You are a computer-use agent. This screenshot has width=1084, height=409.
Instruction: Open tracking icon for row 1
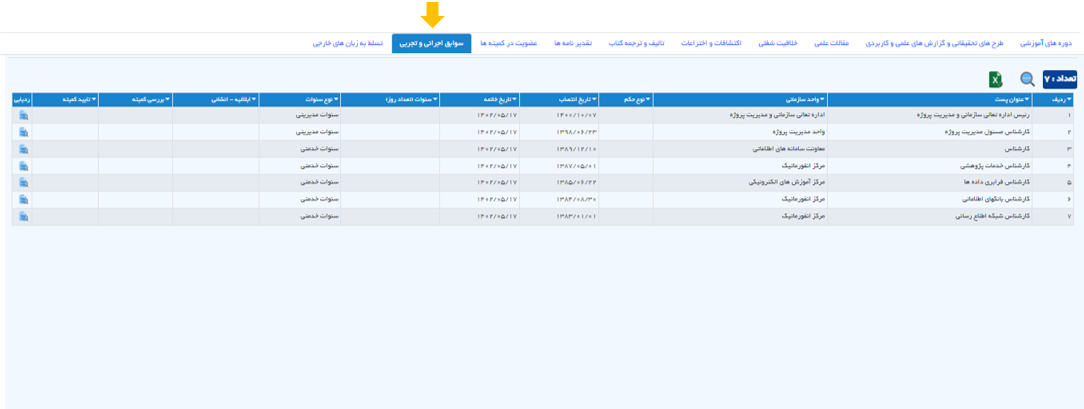click(24, 115)
